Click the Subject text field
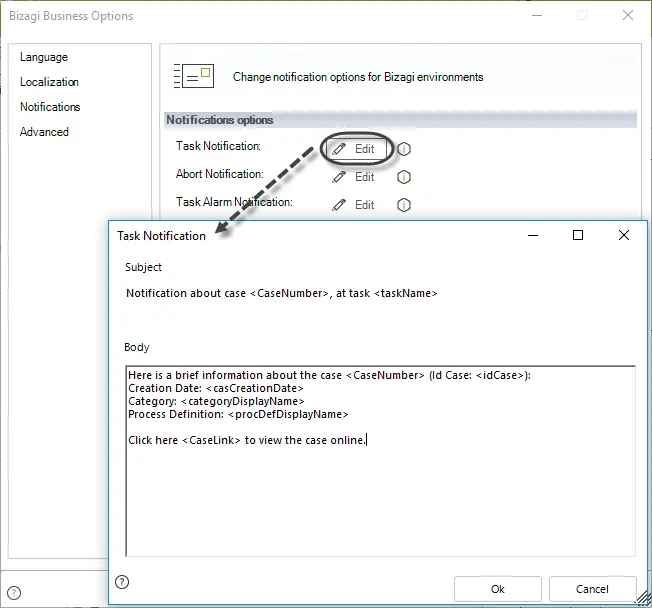The height and width of the screenshot is (608, 652). coord(380,293)
